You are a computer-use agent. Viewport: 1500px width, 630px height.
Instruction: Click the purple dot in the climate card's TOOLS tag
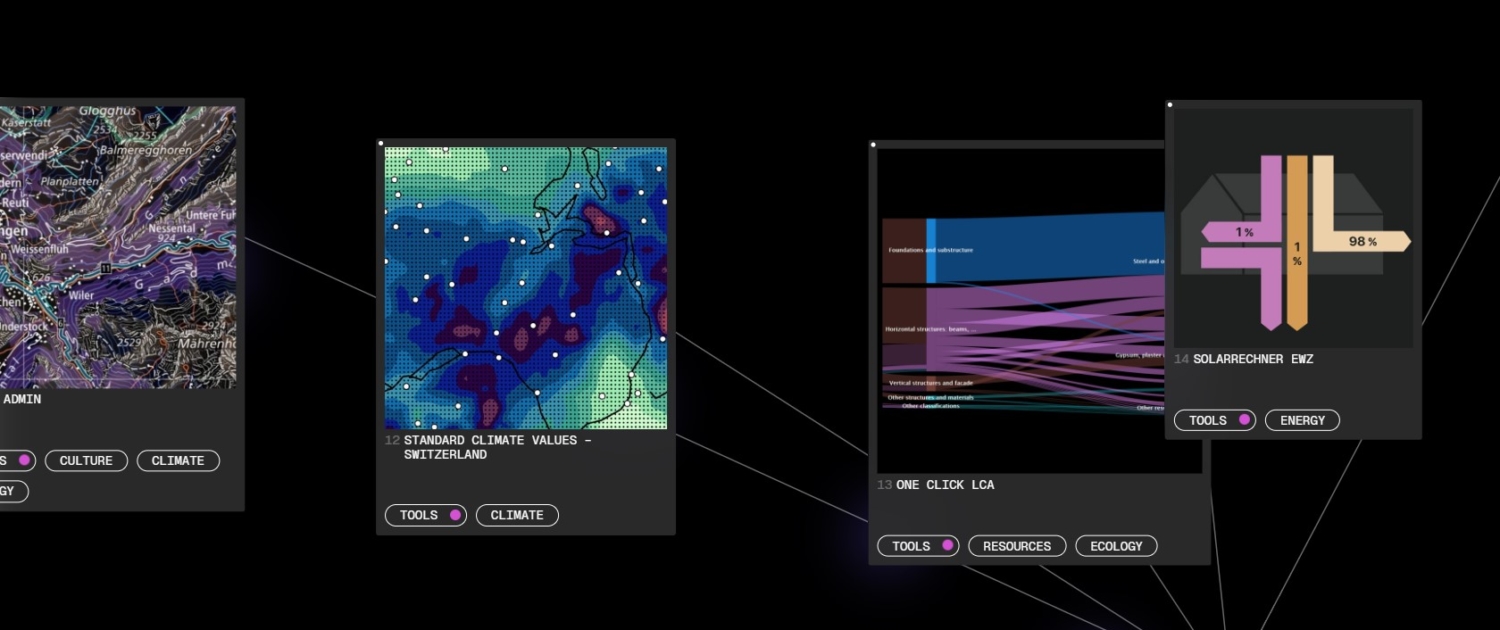pyautogui.click(x=455, y=515)
